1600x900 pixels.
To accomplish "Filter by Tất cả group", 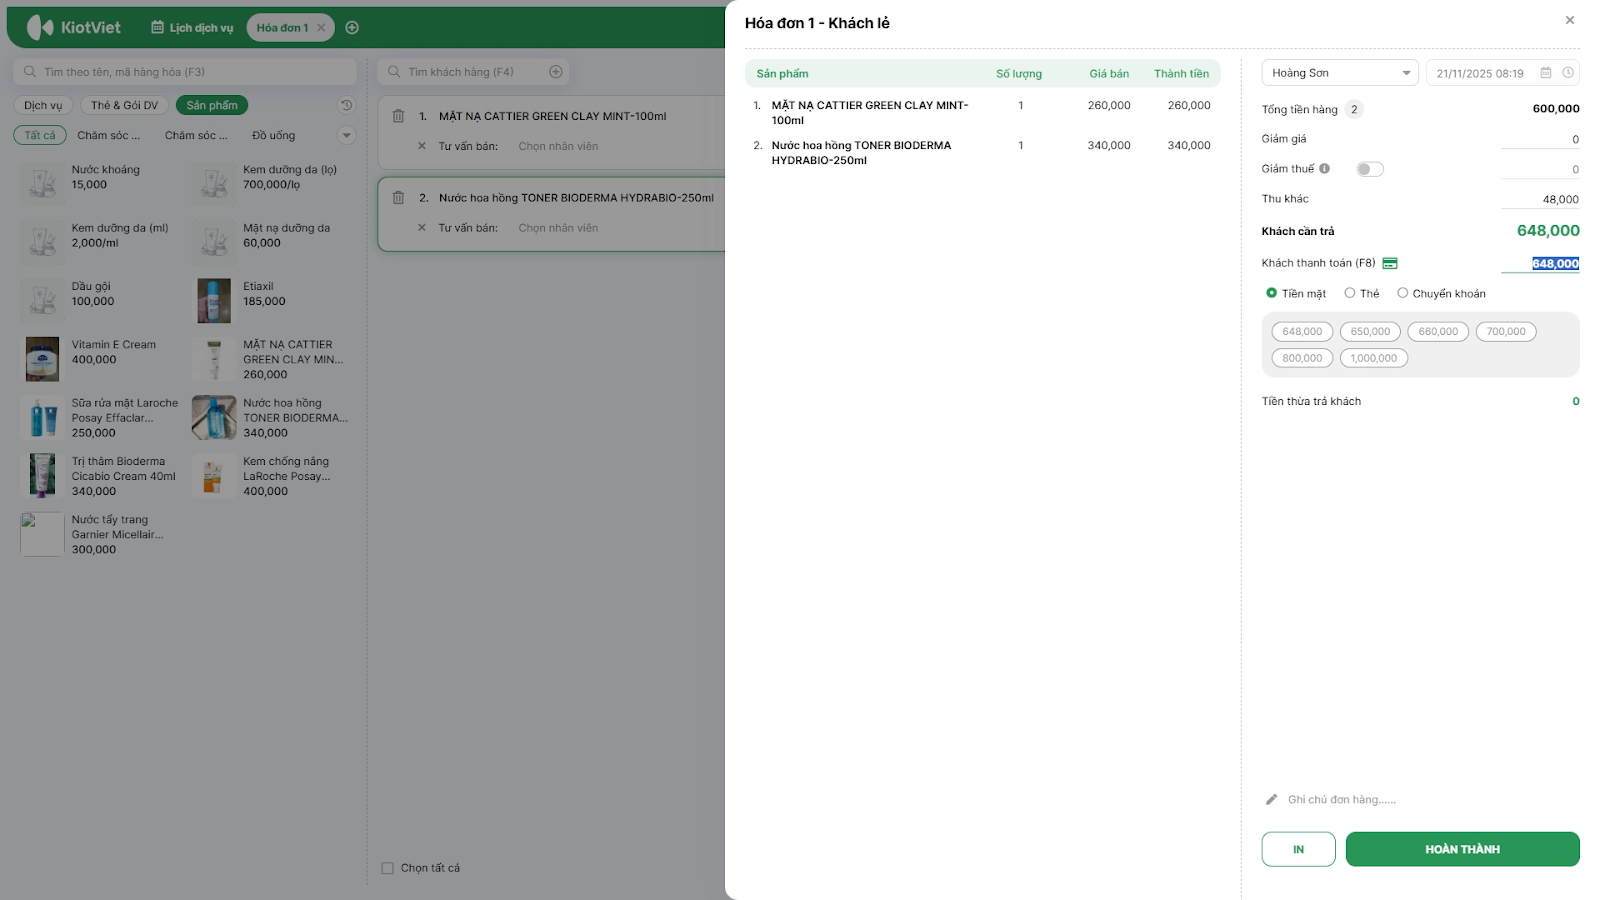I will click(x=40, y=135).
